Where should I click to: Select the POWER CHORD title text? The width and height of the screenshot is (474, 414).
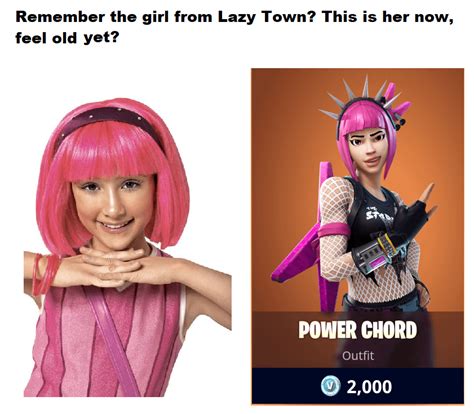(358, 330)
